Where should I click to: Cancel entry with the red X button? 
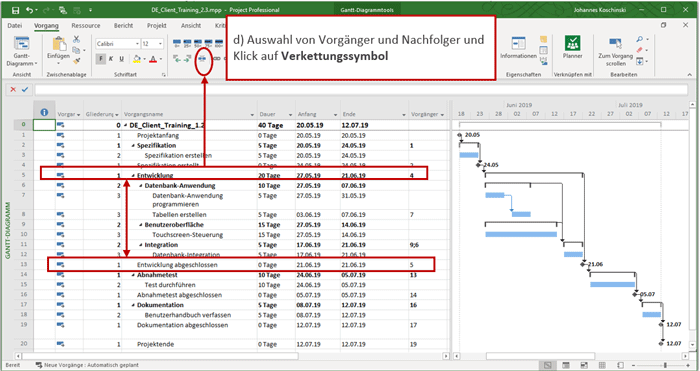[x=13, y=89]
